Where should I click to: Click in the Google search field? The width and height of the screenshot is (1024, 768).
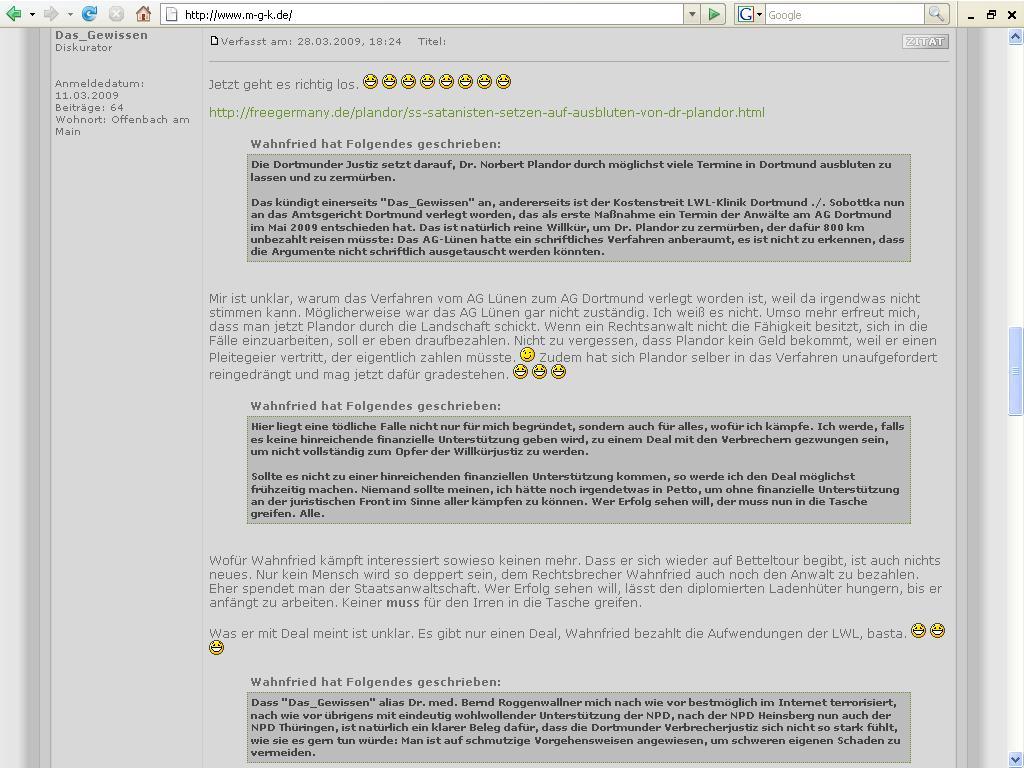click(844, 14)
